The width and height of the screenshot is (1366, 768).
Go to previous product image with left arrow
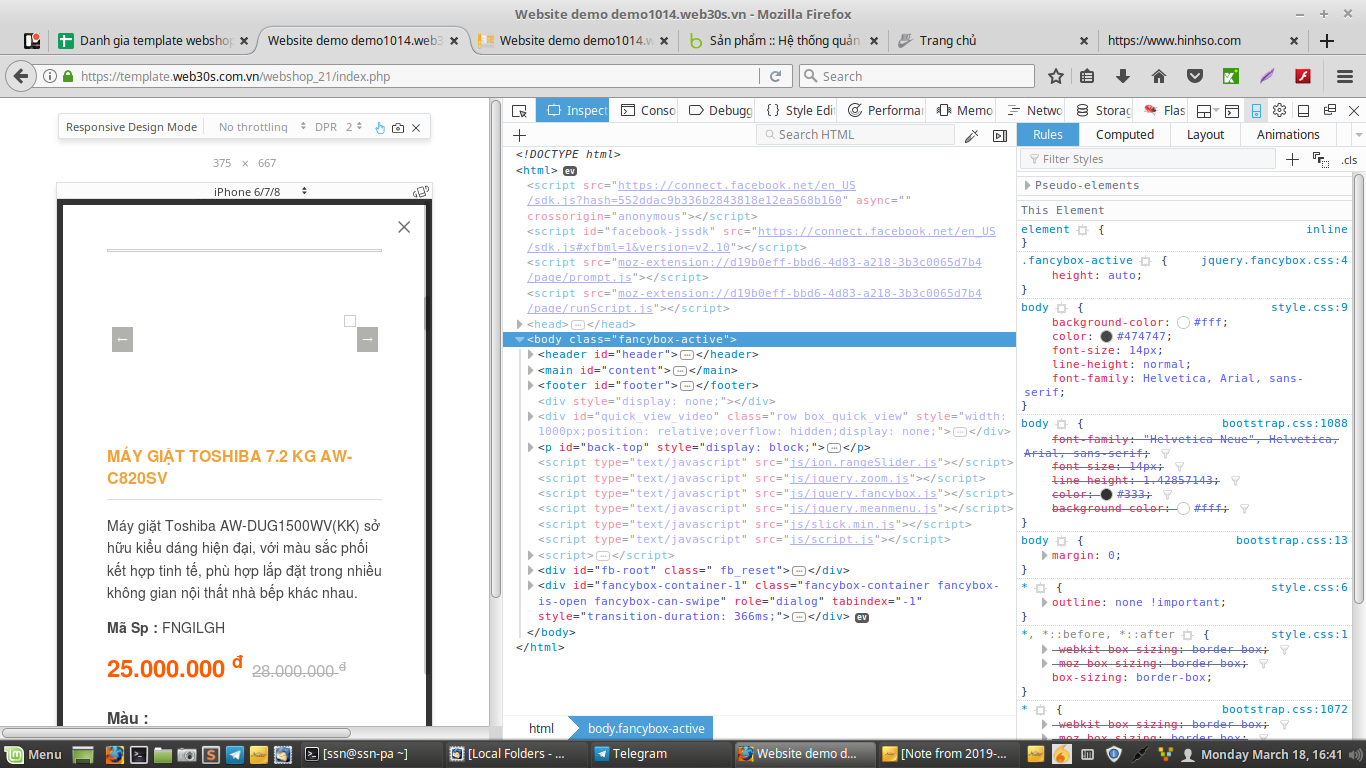click(122, 340)
